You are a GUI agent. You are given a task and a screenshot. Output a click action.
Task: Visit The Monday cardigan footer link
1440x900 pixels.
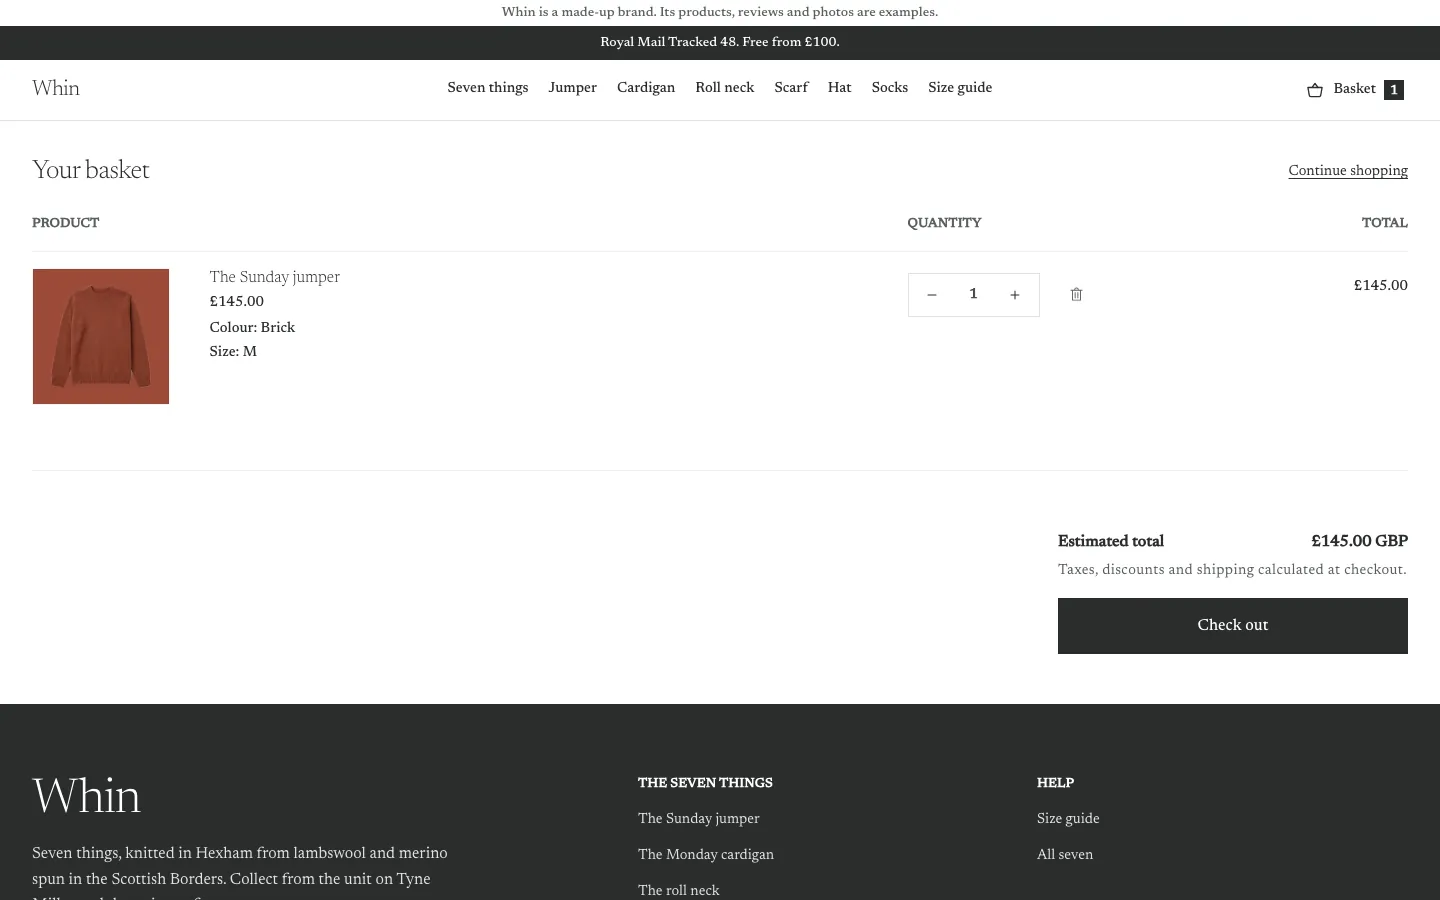coord(706,854)
